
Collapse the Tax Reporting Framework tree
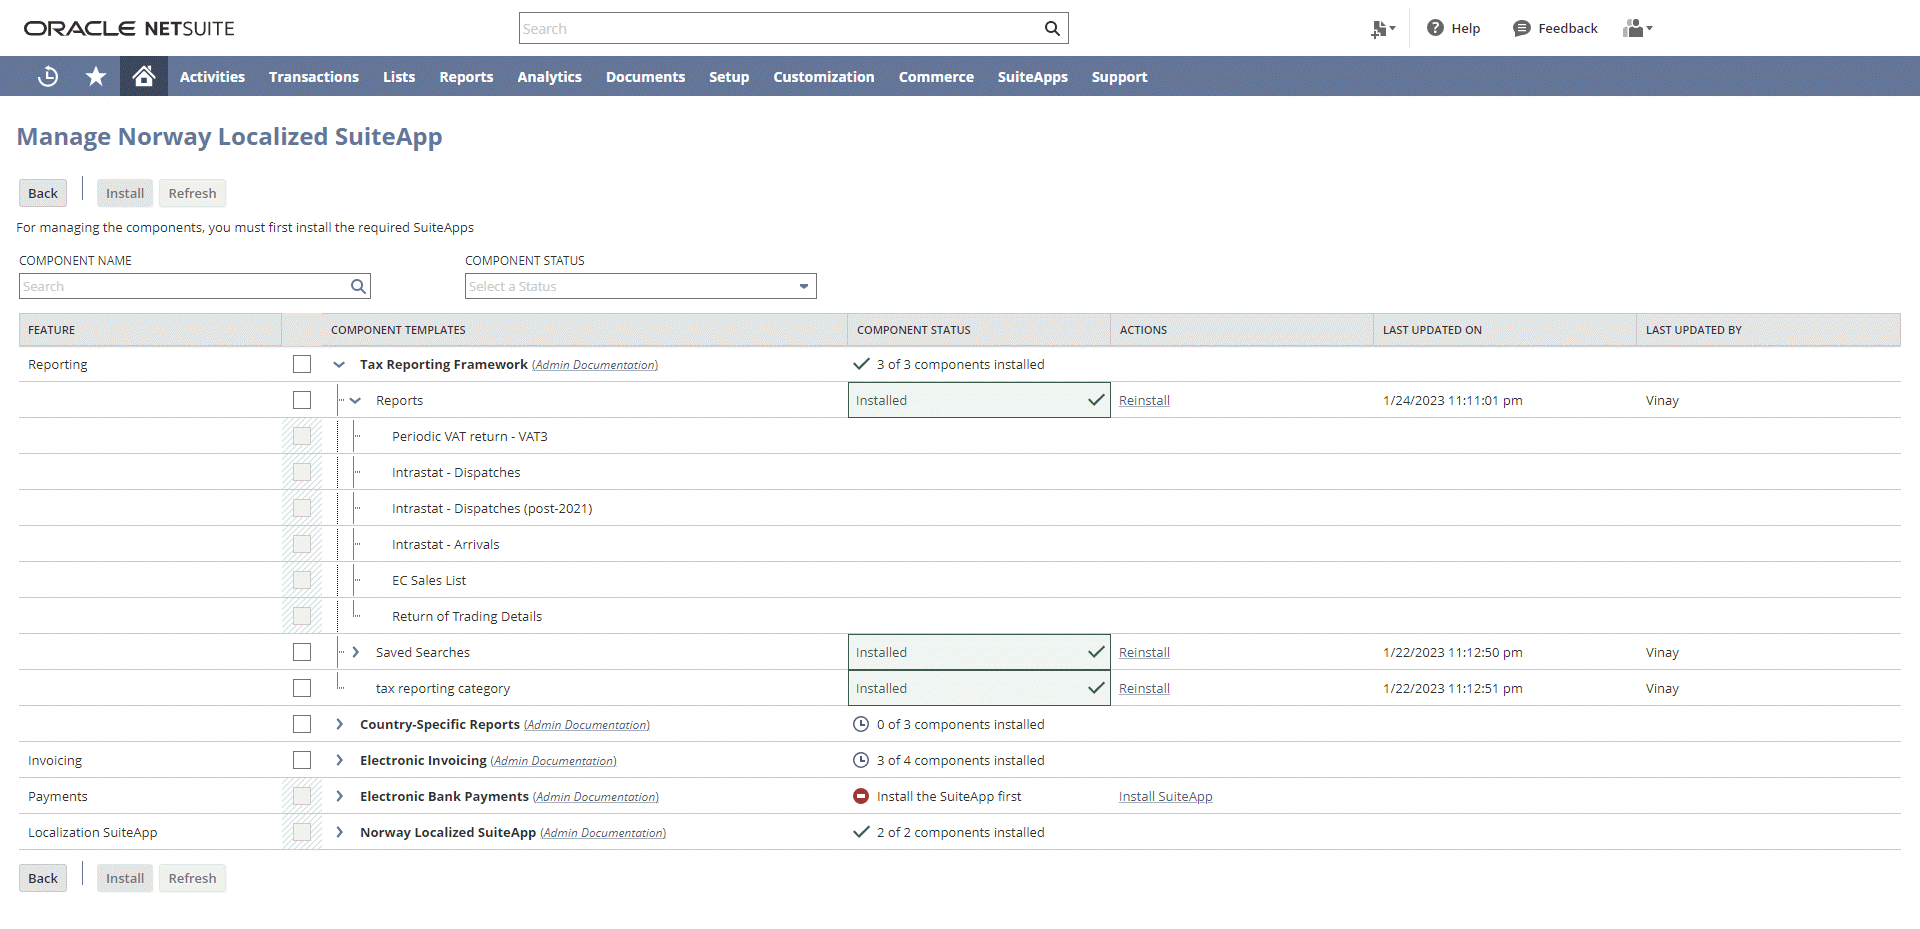coord(339,364)
